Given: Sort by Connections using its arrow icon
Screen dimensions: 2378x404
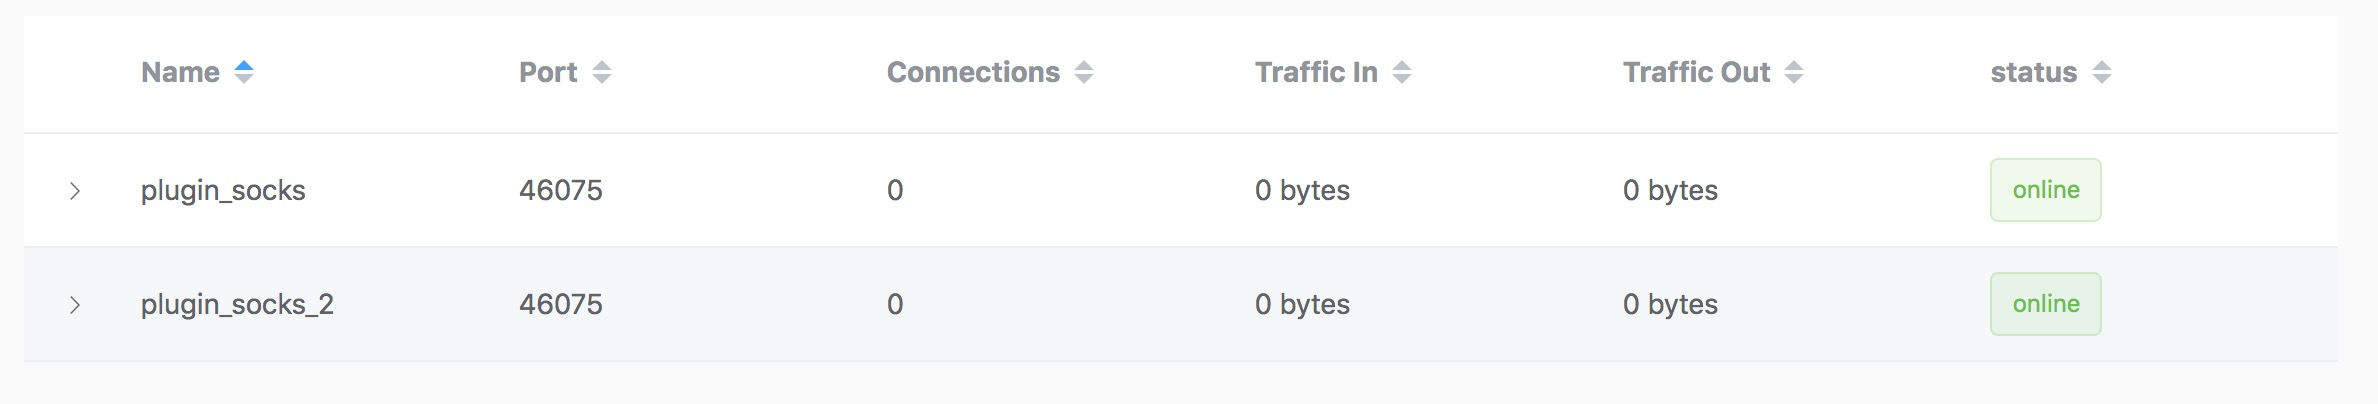Looking at the screenshot, I should pos(1084,72).
